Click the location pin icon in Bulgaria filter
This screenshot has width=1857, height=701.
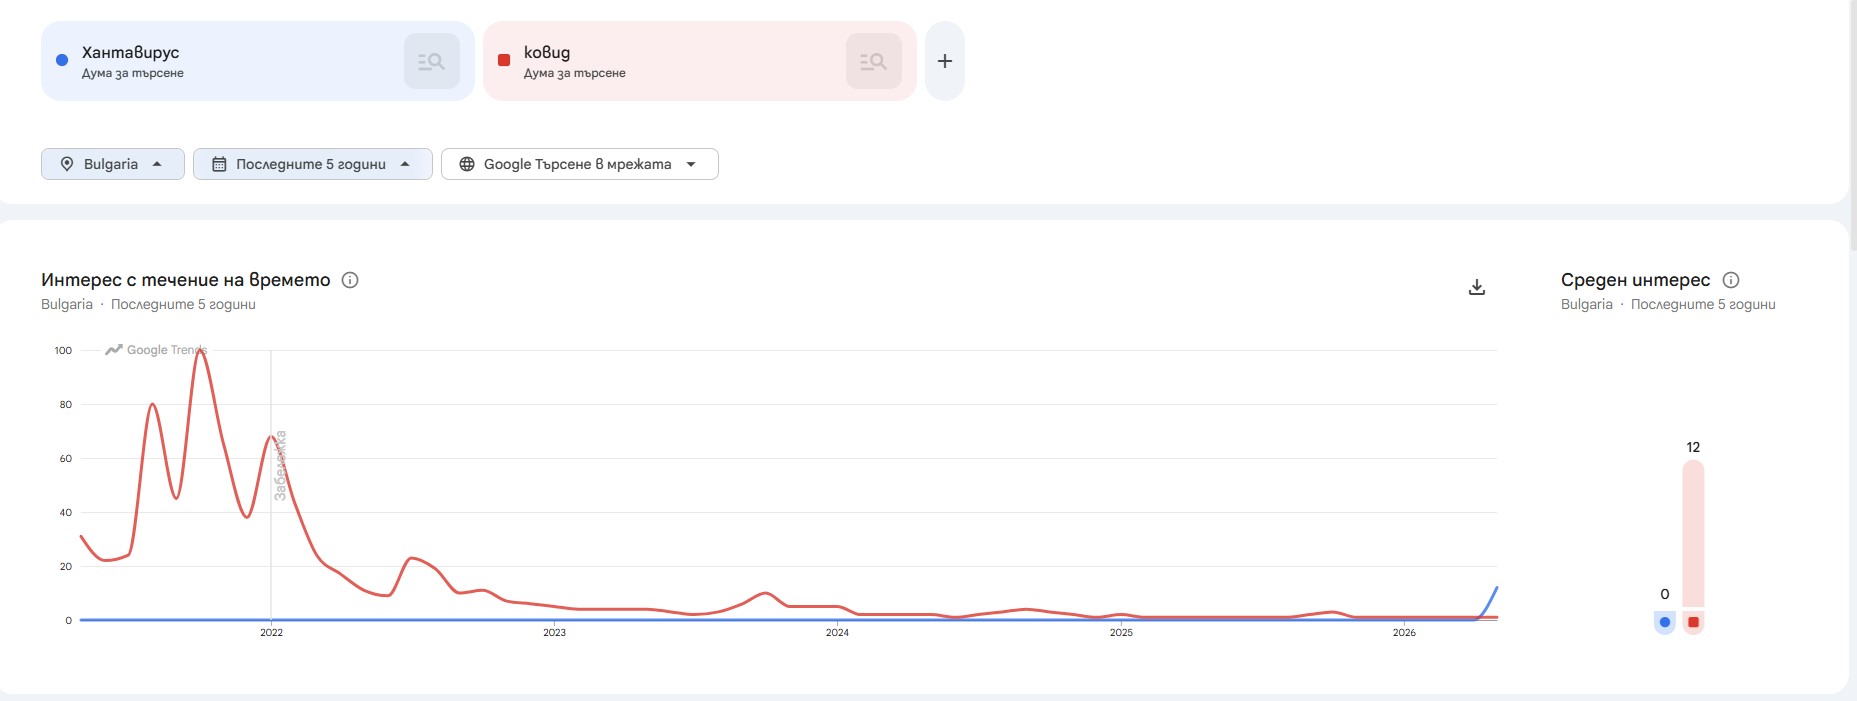(x=67, y=164)
